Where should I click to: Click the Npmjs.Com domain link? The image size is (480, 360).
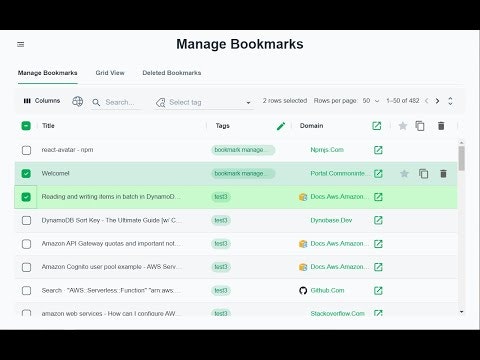tap(327, 150)
